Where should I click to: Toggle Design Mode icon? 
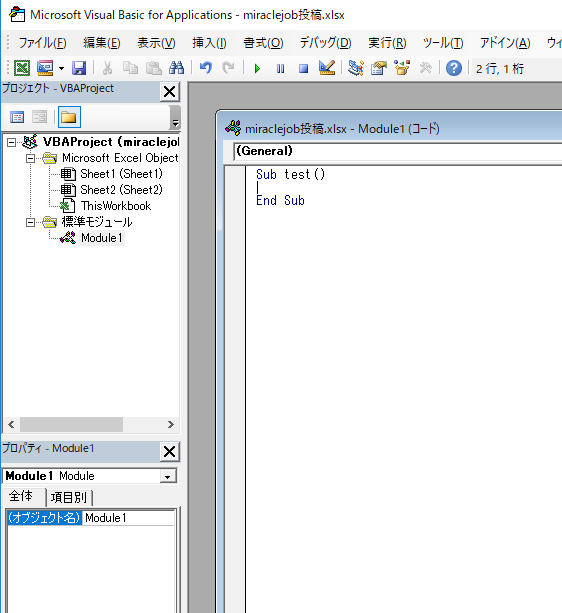point(327,68)
